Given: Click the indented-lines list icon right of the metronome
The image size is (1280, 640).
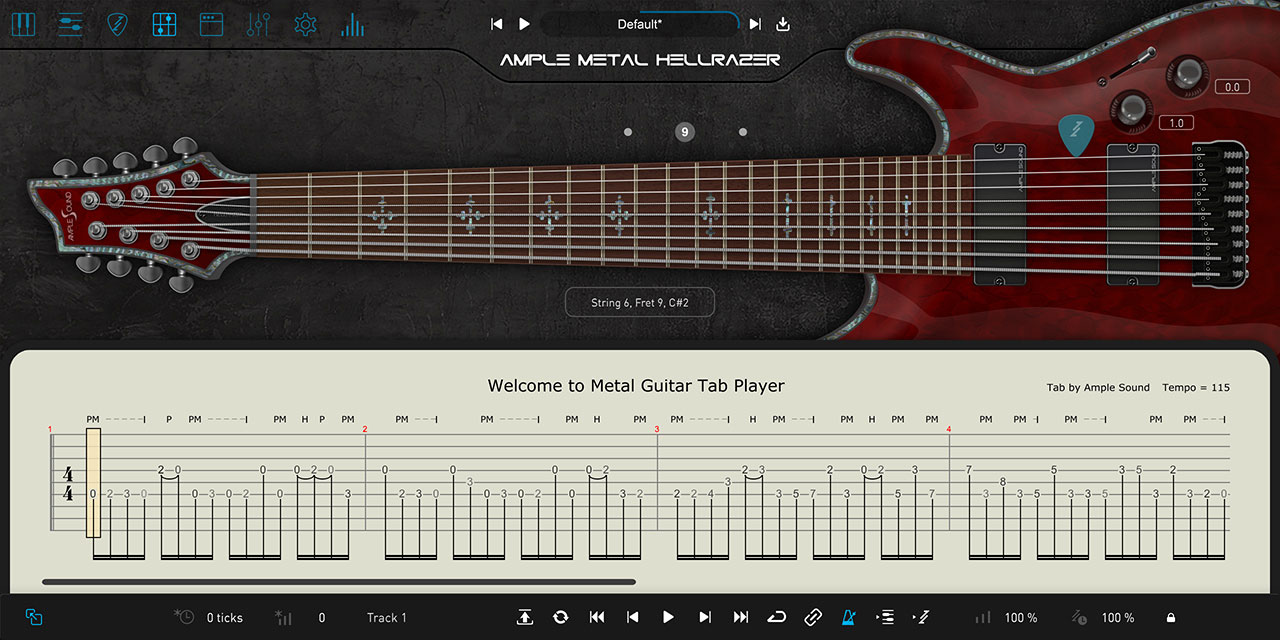Looking at the screenshot, I should pyautogui.click(x=885, y=618).
